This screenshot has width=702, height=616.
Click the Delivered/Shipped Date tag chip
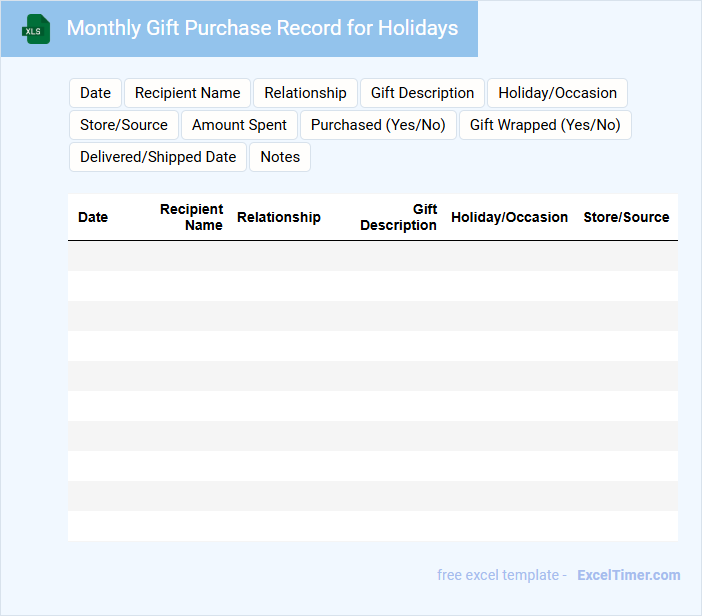point(158,157)
